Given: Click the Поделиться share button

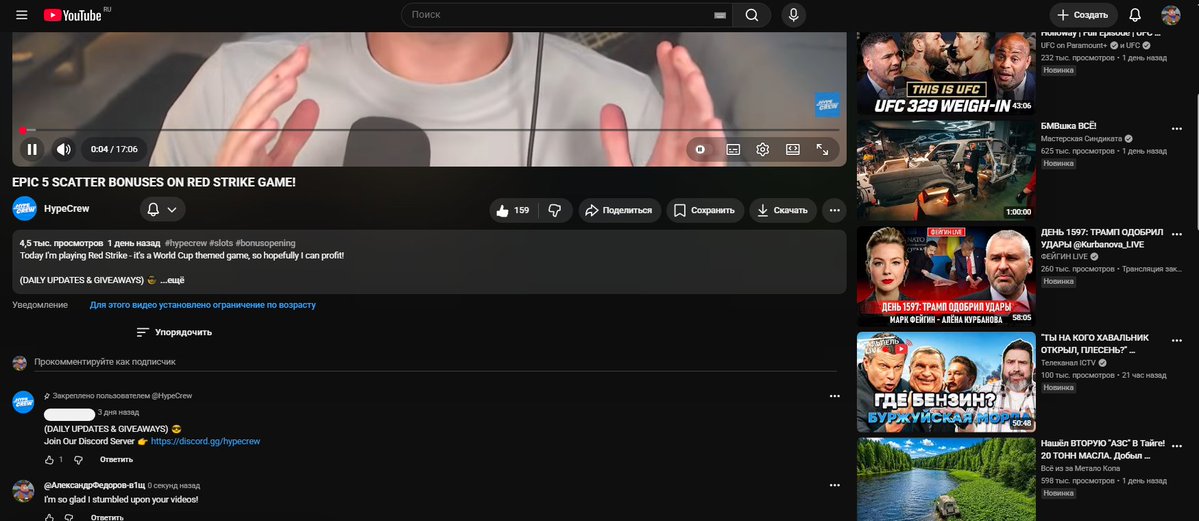Looking at the screenshot, I should [x=619, y=210].
